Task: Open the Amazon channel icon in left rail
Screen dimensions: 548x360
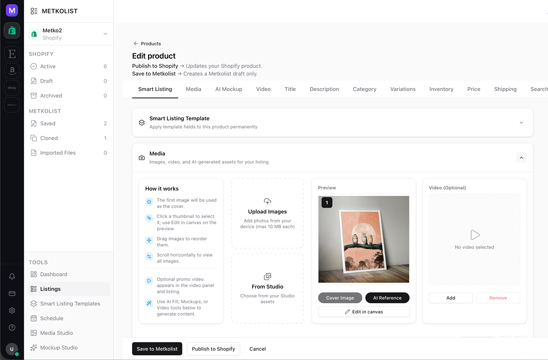Action: [12, 70]
